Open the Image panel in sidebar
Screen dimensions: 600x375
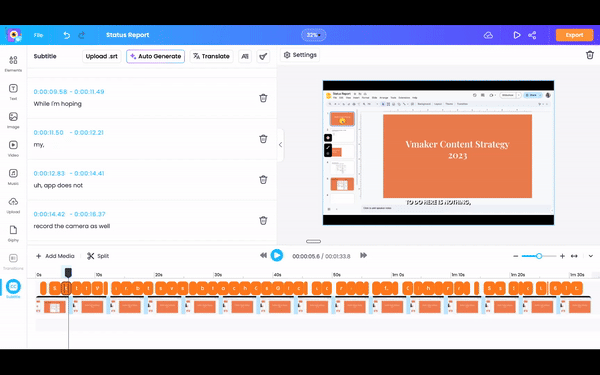(13, 120)
